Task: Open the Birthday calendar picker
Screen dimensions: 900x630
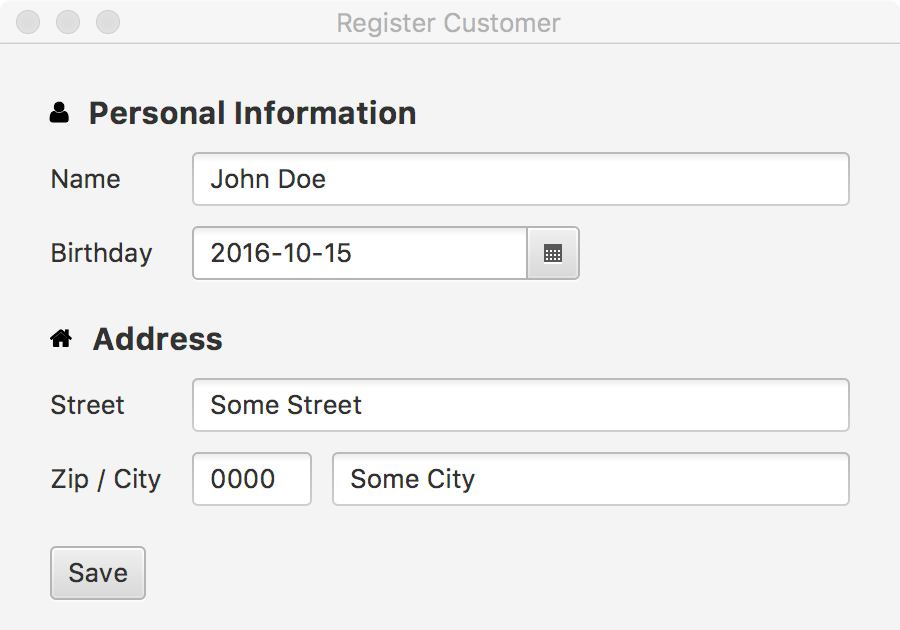Action: click(x=553, y=254)
